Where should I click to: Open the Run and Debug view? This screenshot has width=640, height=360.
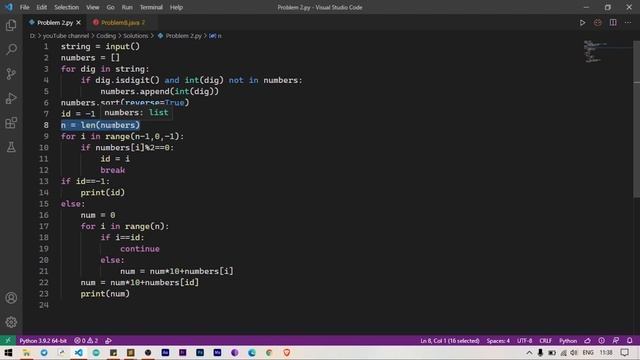[x=11, y=98]
